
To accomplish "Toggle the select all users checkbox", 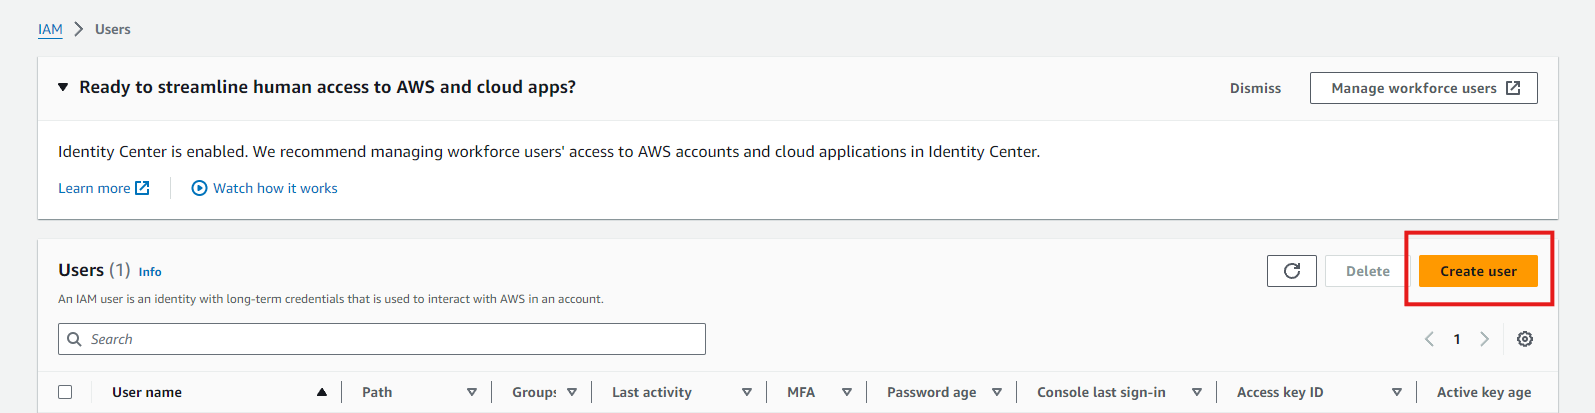I will (x=65, y=392).
